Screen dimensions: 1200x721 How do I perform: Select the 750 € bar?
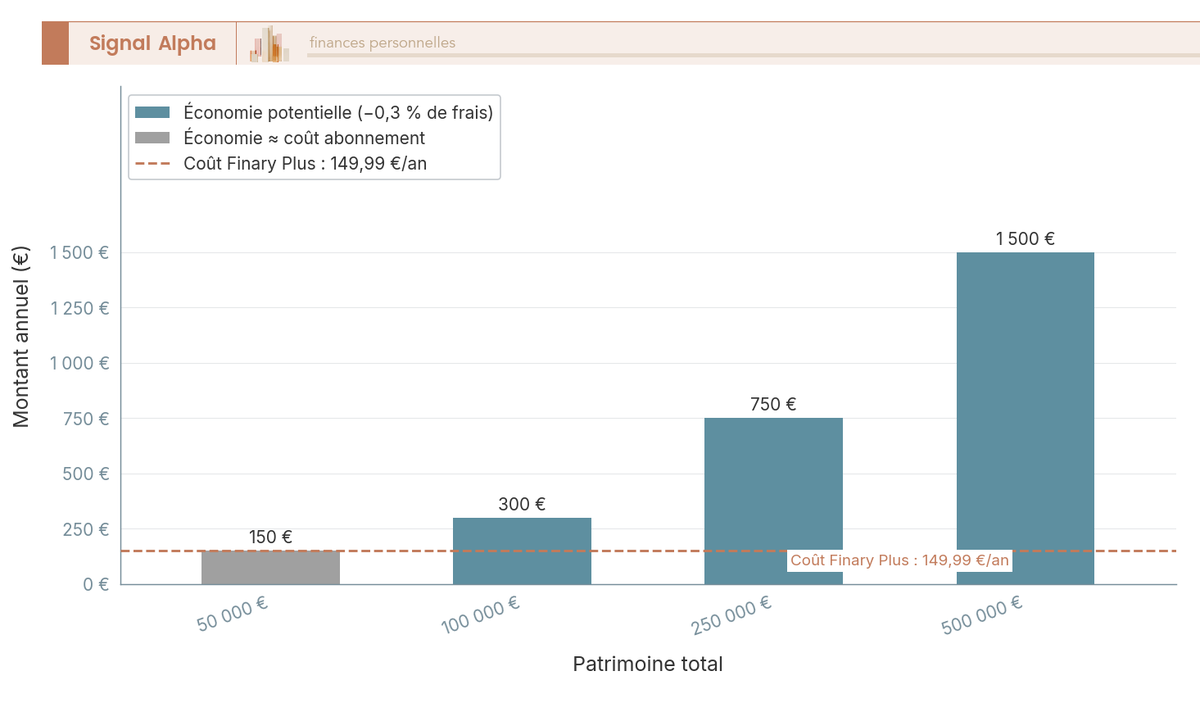(x=773, y=500)
